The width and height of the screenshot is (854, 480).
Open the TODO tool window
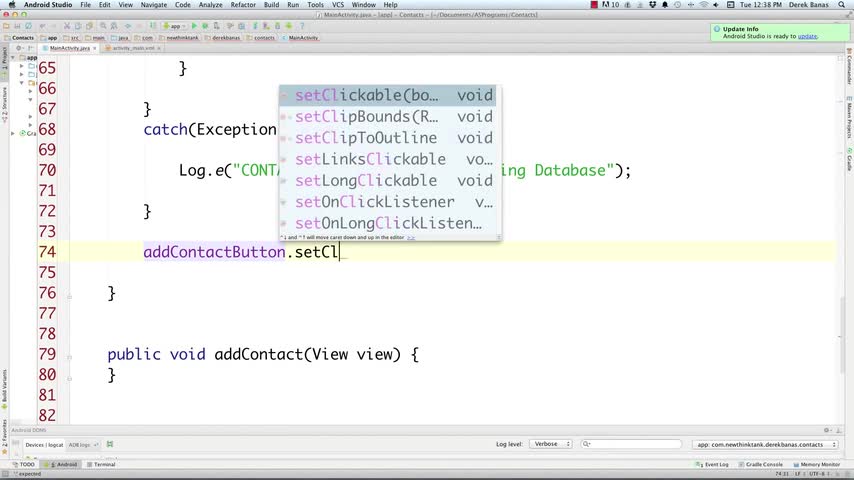(23, 464)
